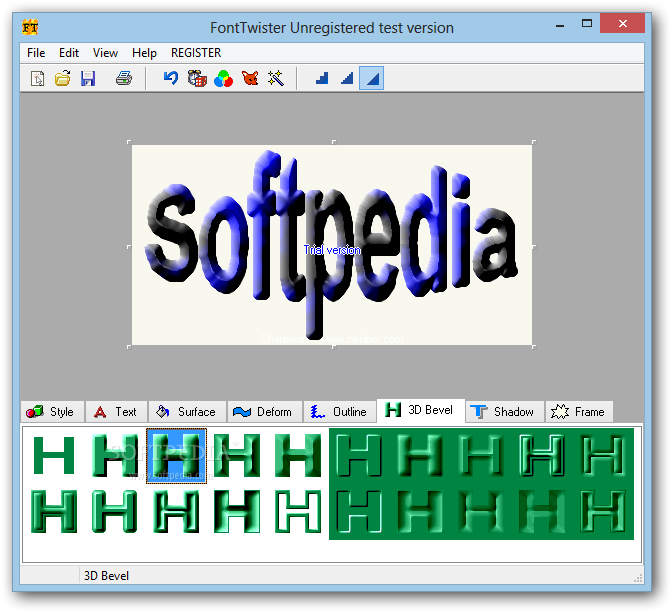Select the smooth triangle quality icon
672x612 pixels.
point(372,78)
